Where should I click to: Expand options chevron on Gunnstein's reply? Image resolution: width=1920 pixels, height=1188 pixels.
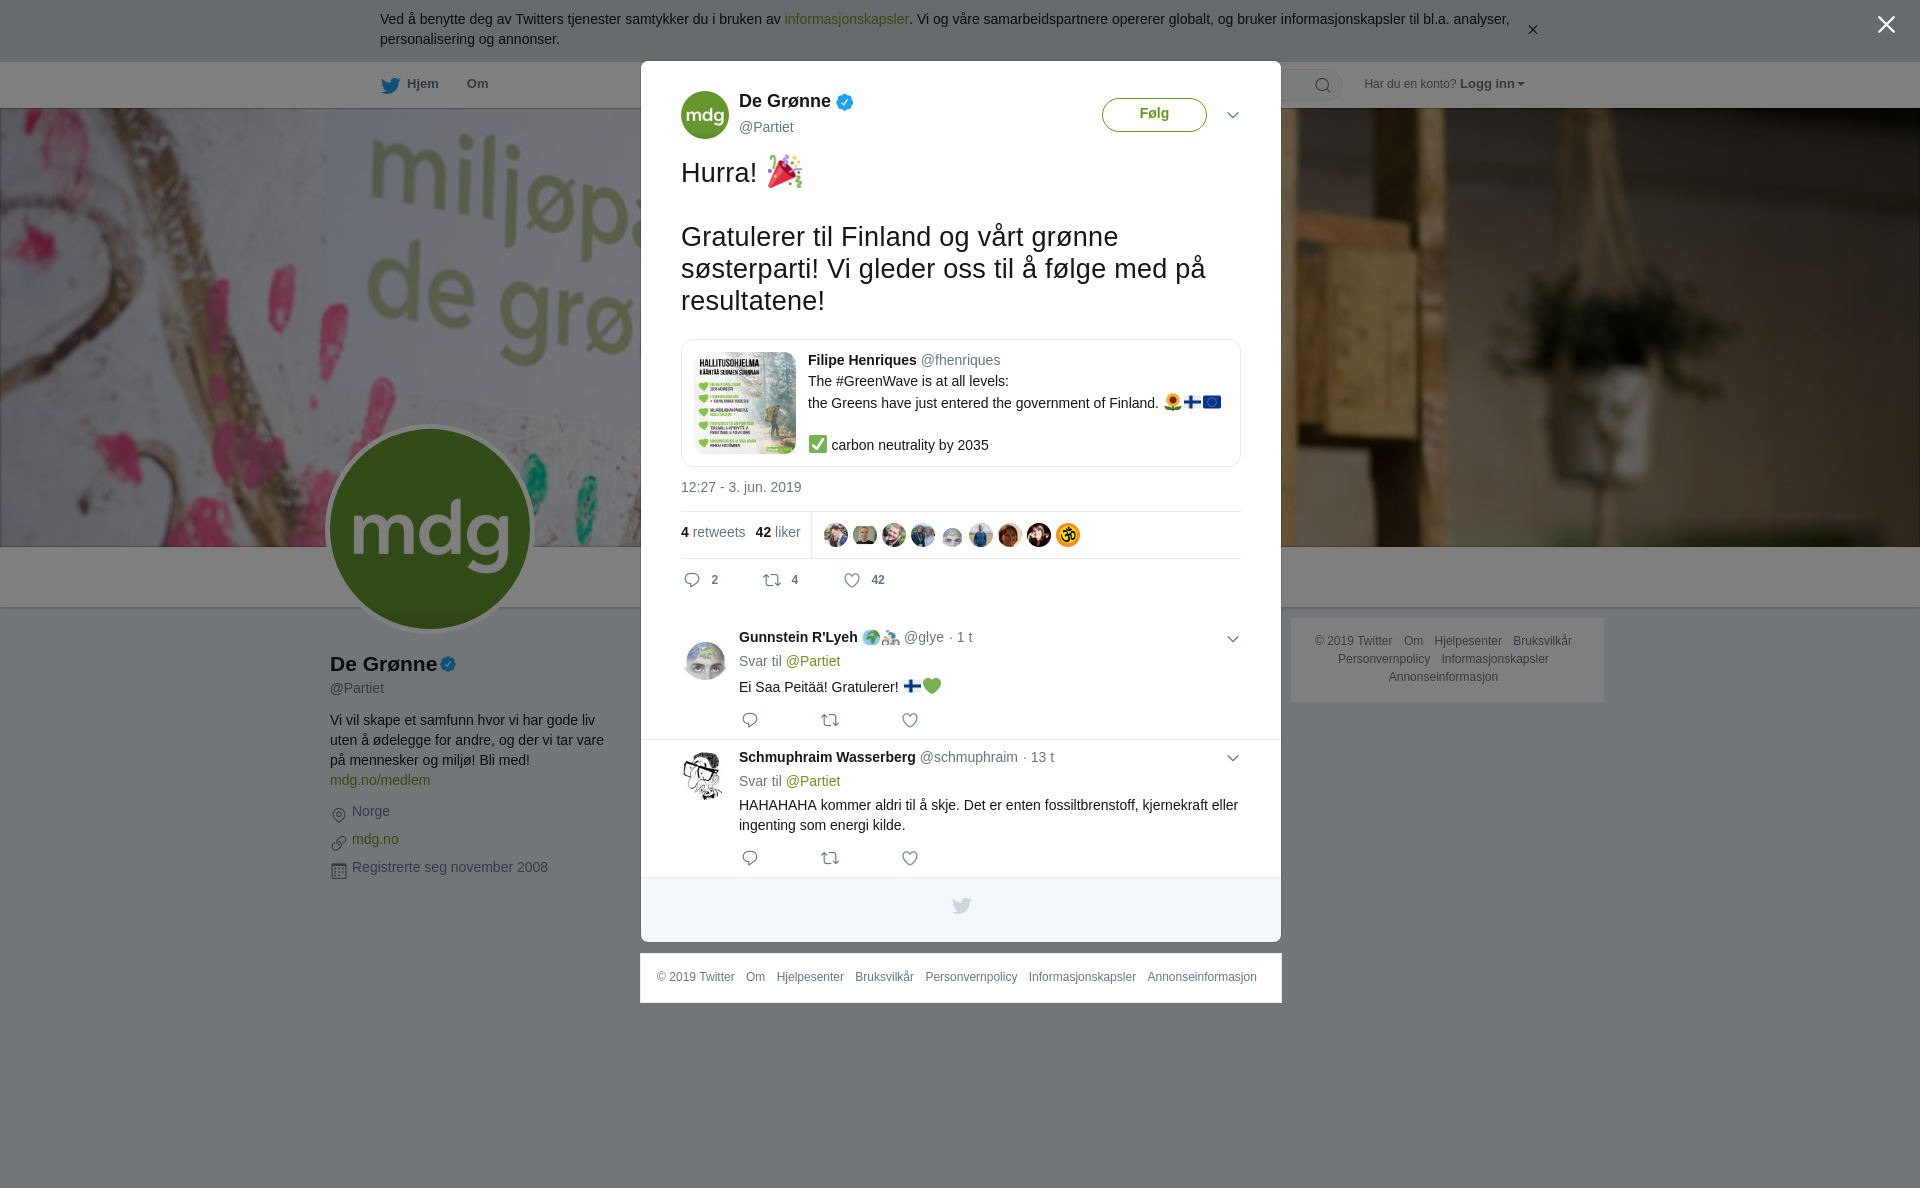pos(1233,639)
